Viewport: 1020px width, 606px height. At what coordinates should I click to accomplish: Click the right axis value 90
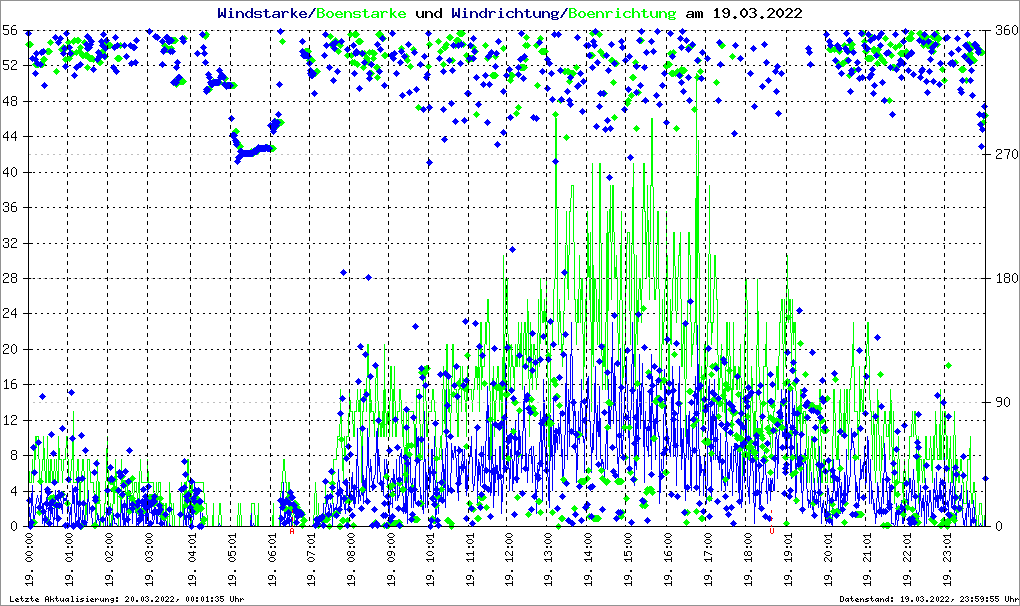[x=1002, y=403]
